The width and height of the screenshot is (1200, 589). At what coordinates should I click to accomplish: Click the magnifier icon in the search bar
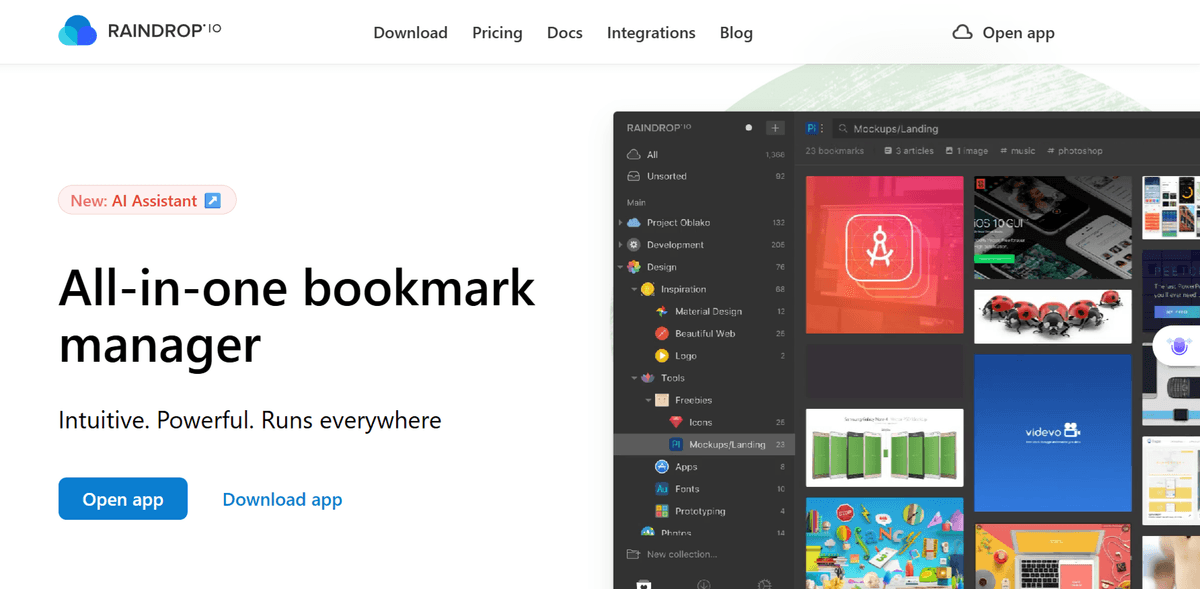[843, 129]
